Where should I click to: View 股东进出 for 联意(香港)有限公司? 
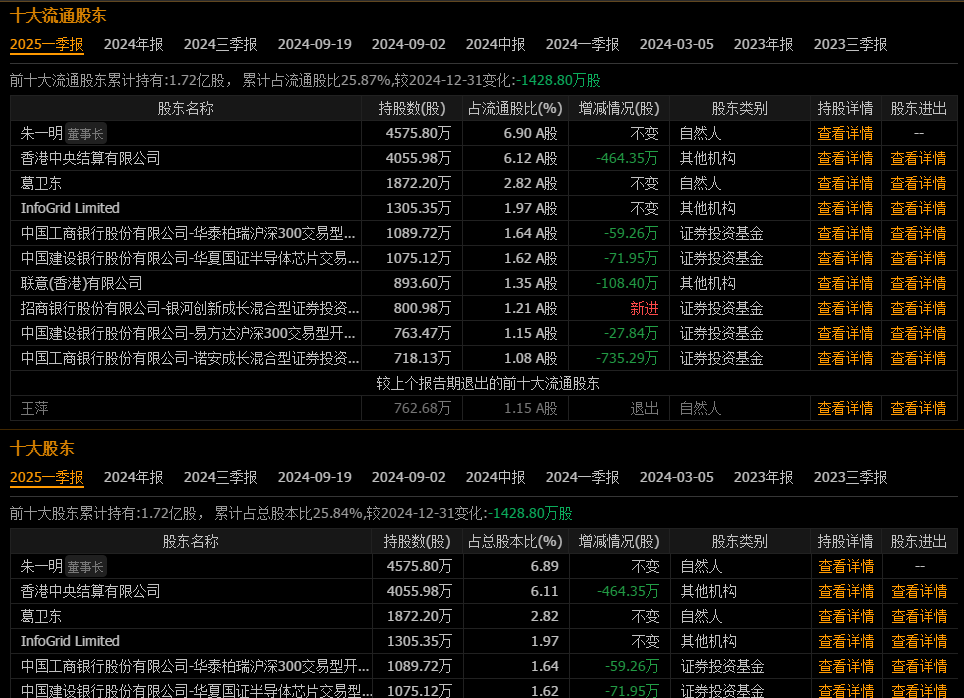click(918, 284)
